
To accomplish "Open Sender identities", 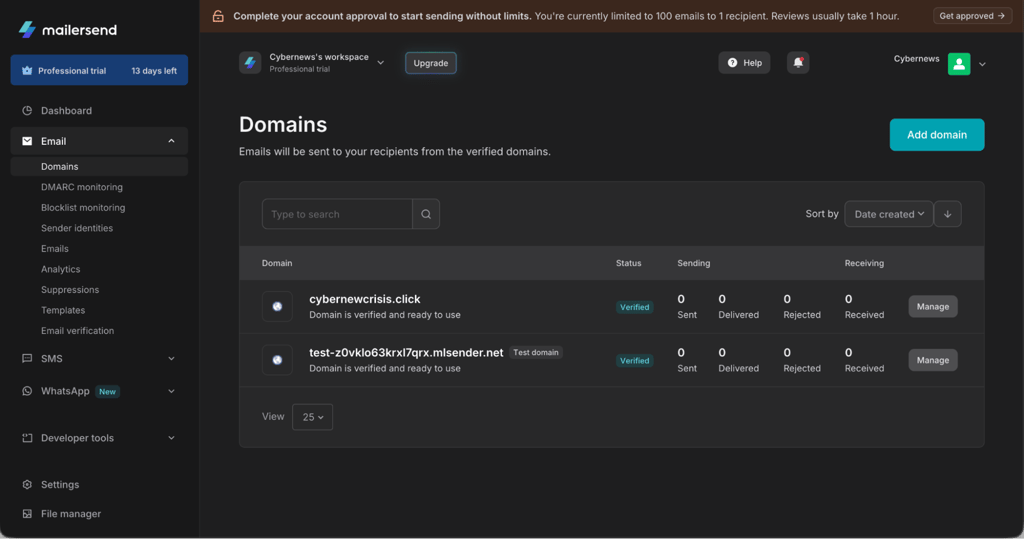I will (77, 228).
